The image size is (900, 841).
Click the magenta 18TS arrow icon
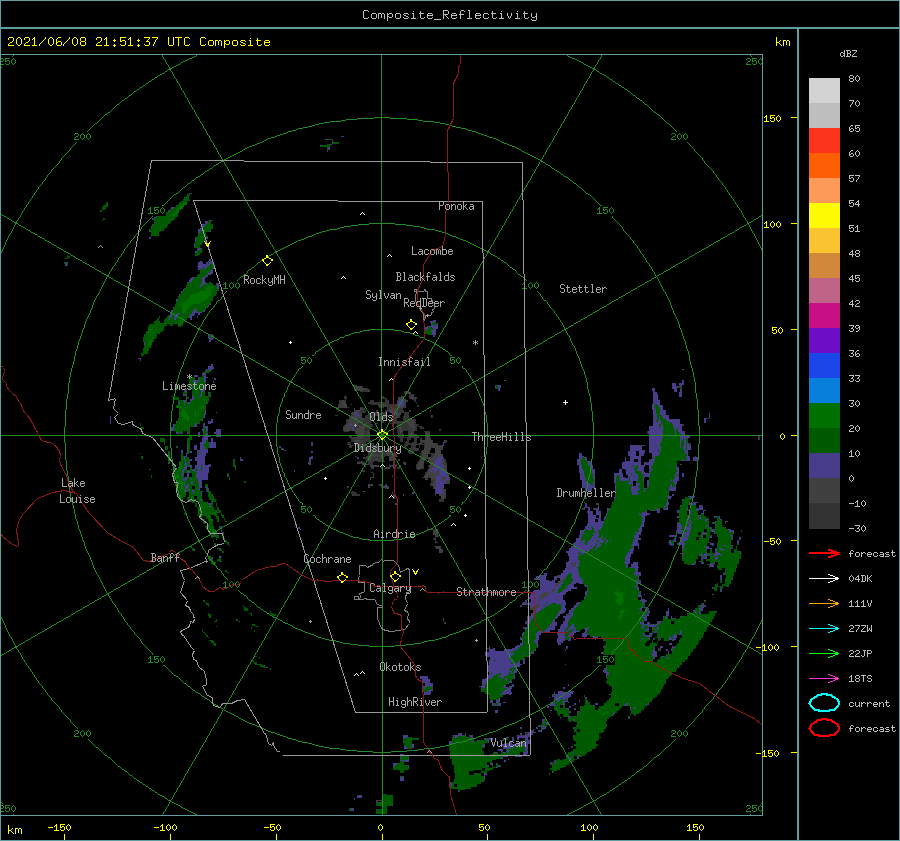point(824,679)
